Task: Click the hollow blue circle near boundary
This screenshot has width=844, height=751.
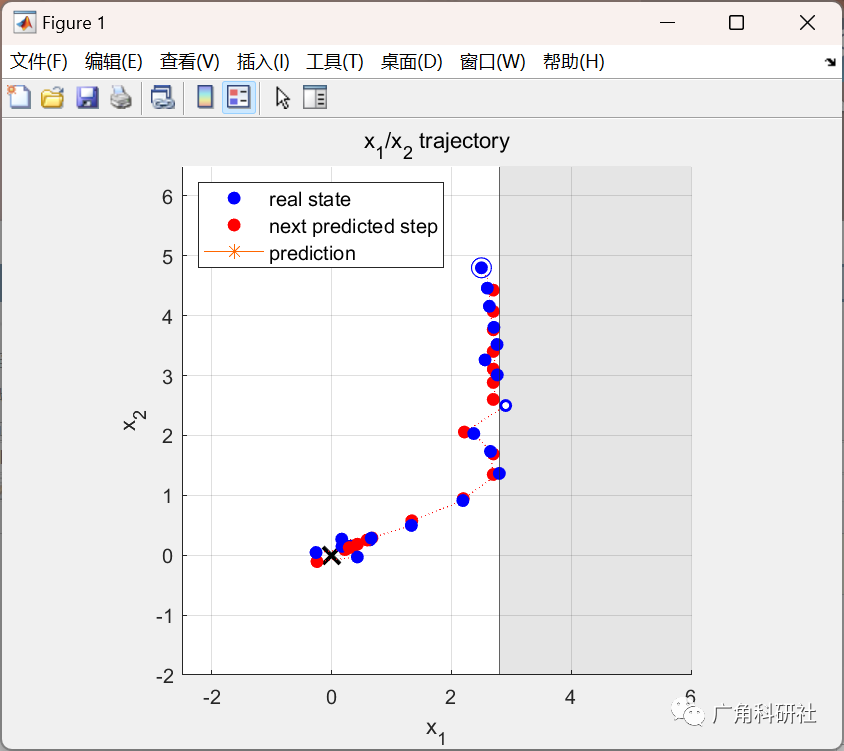Action: click(x=505, y=405)
